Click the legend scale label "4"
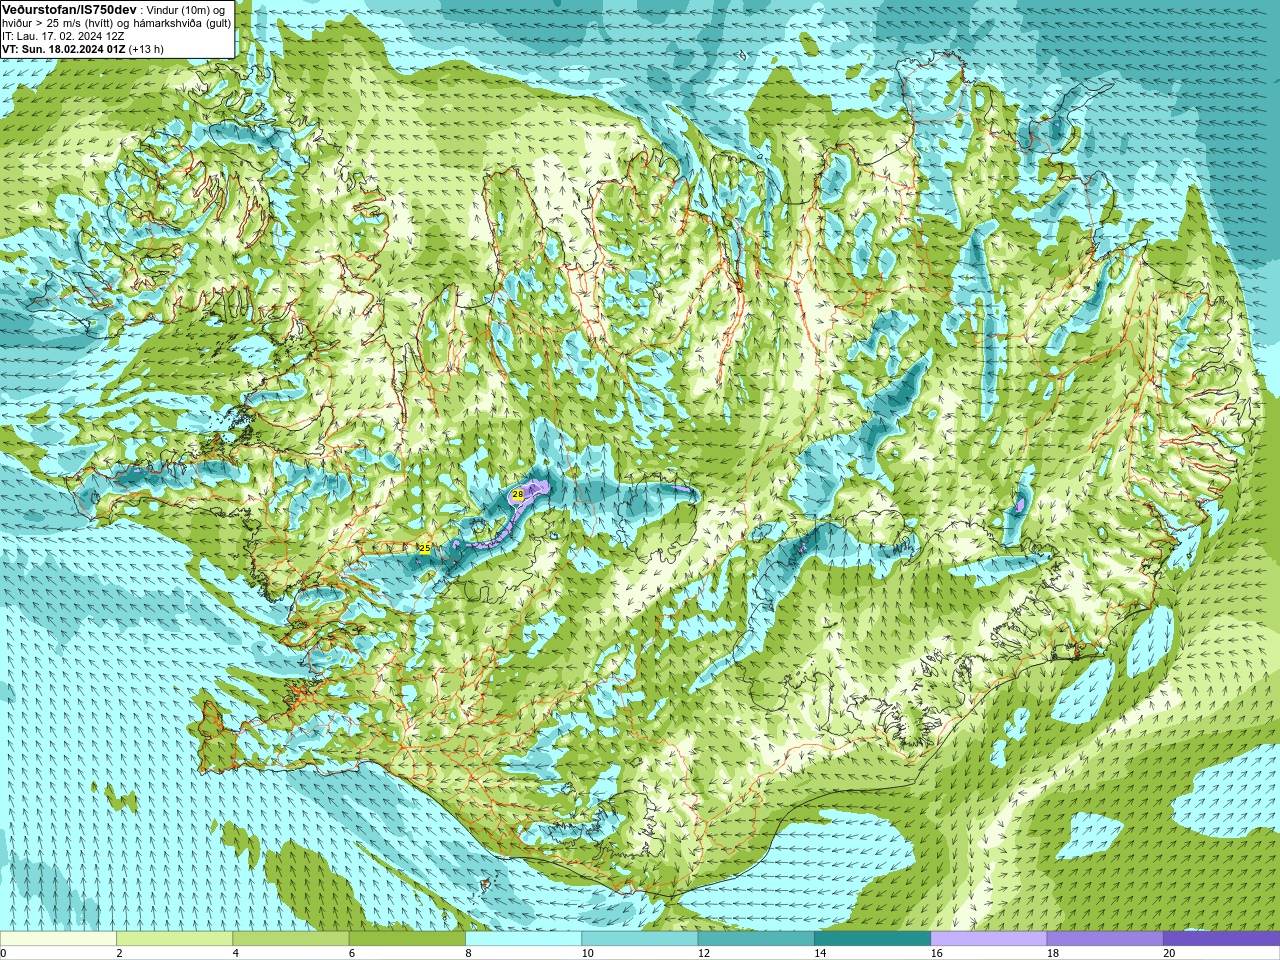The image size is (1280, 960). pos(235,953)
